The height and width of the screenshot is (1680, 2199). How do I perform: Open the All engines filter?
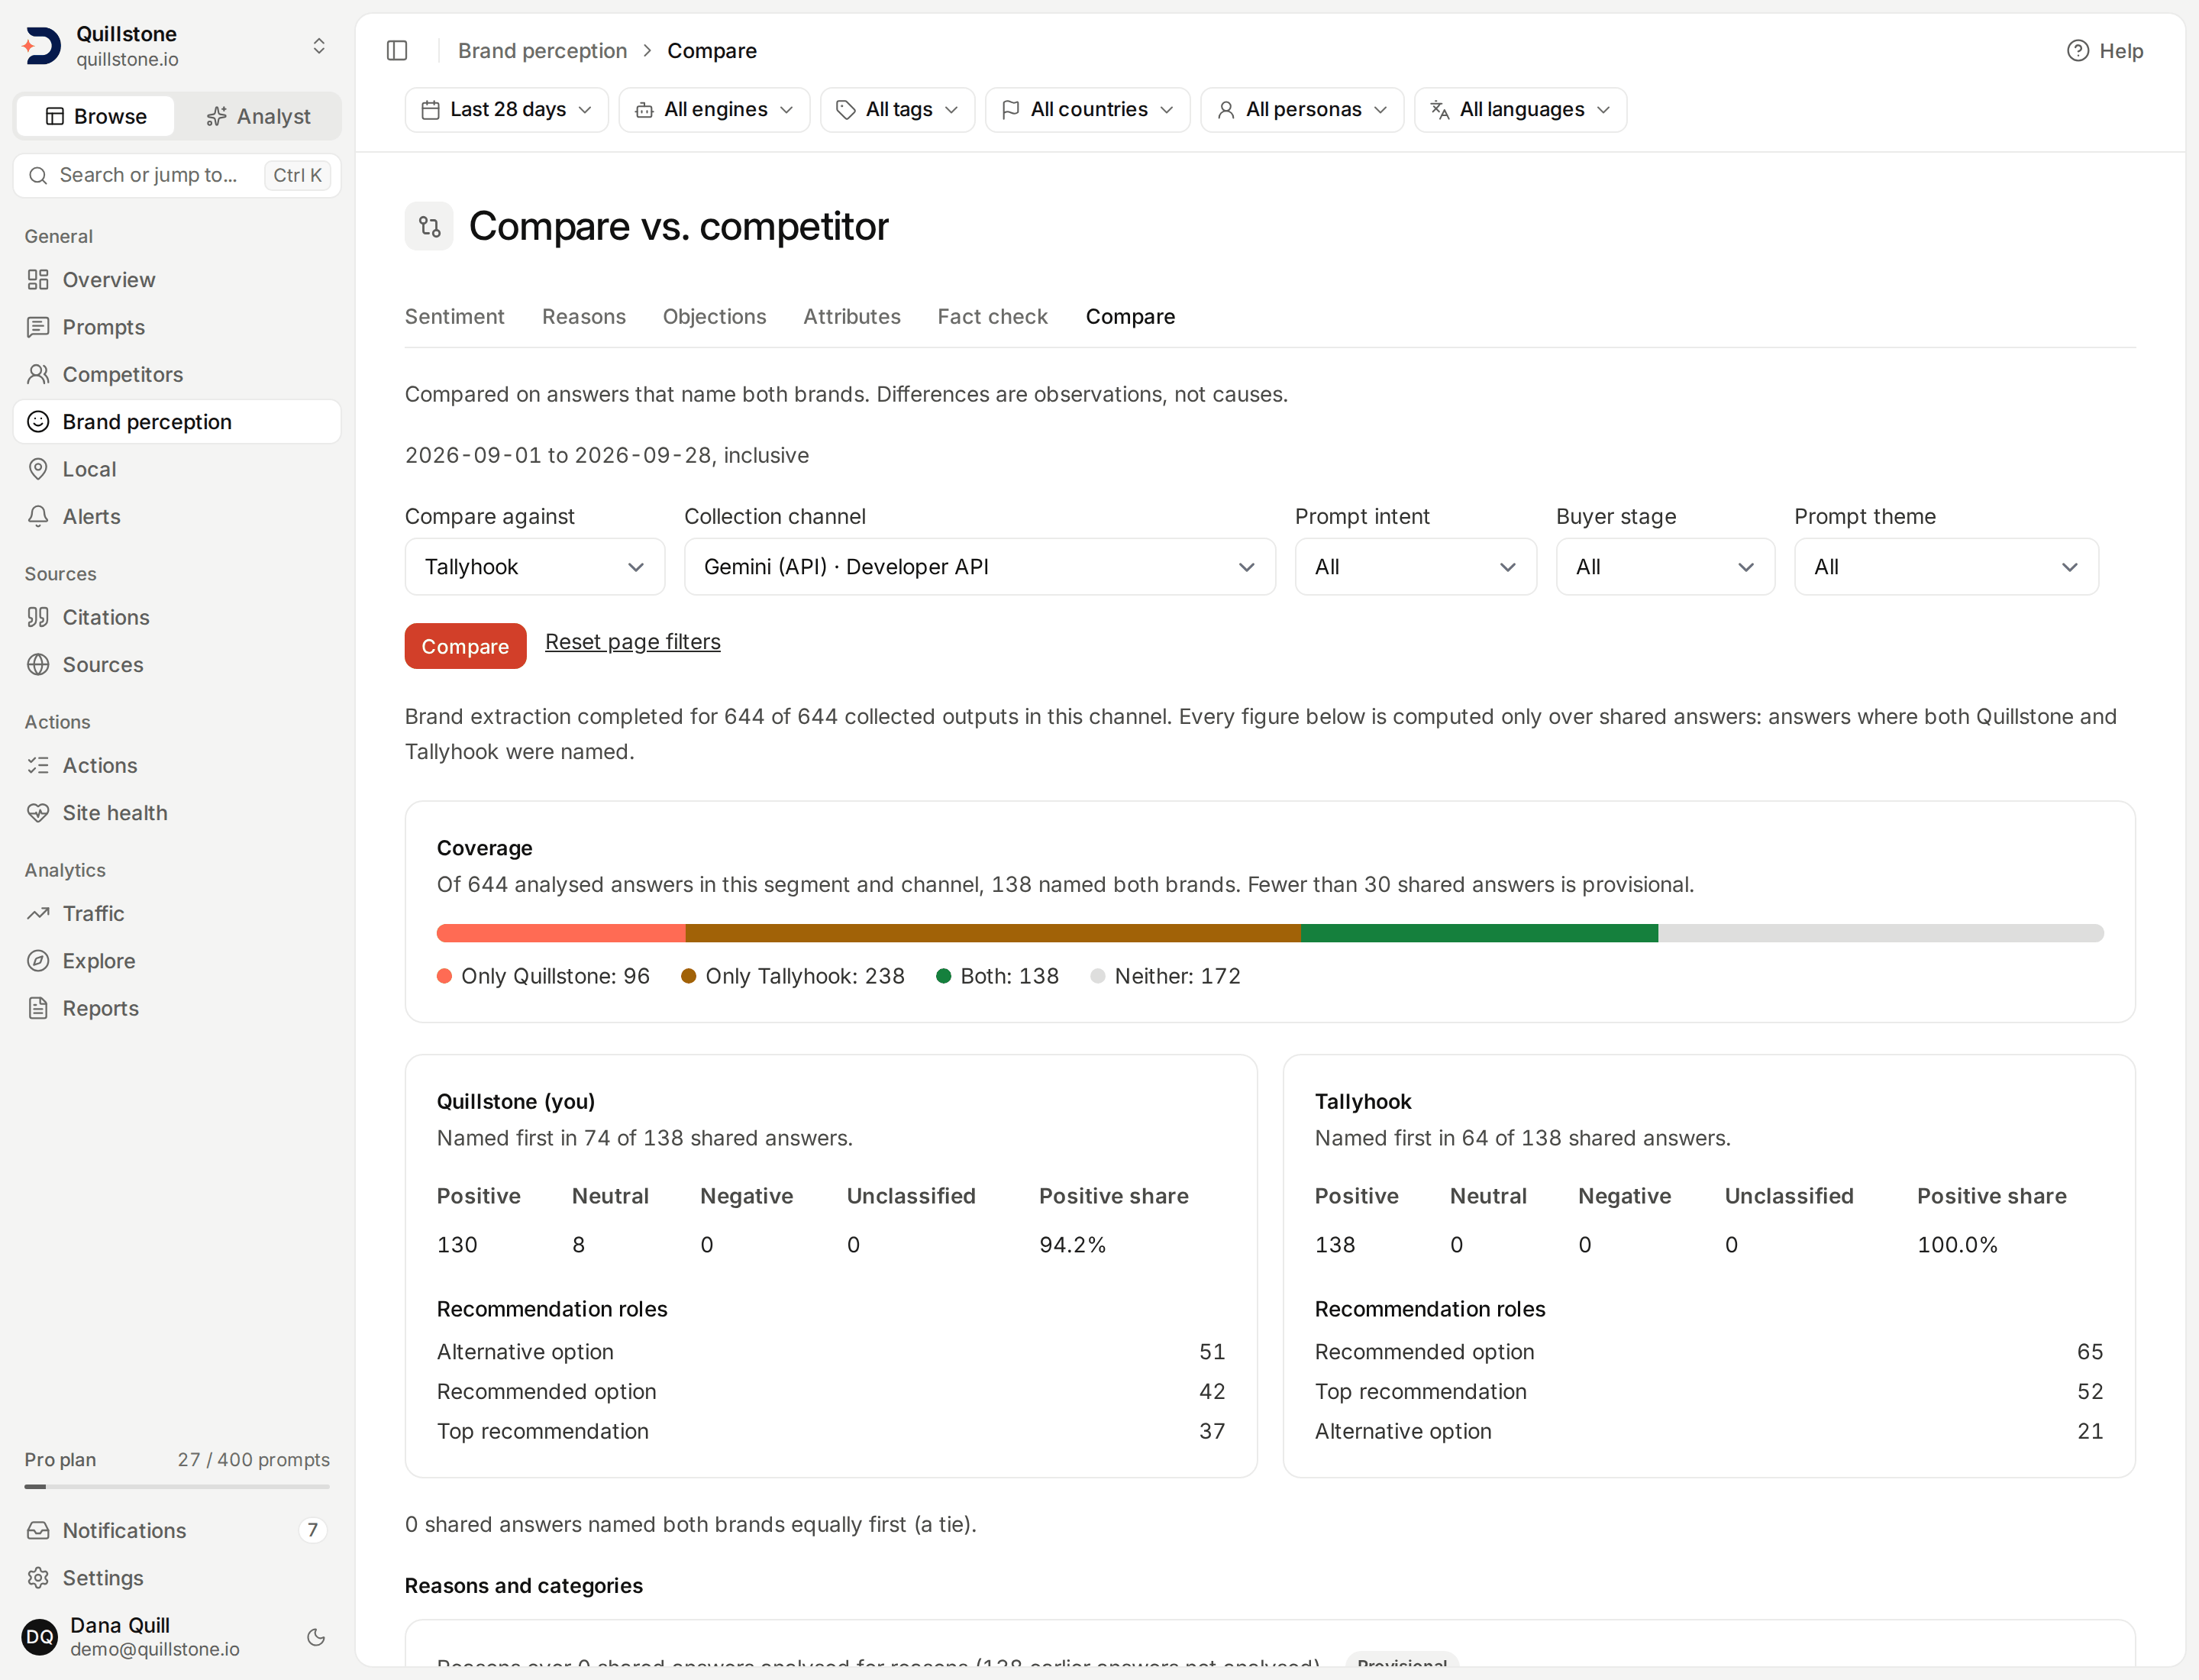pyautogui.click(x=714, y=109)
